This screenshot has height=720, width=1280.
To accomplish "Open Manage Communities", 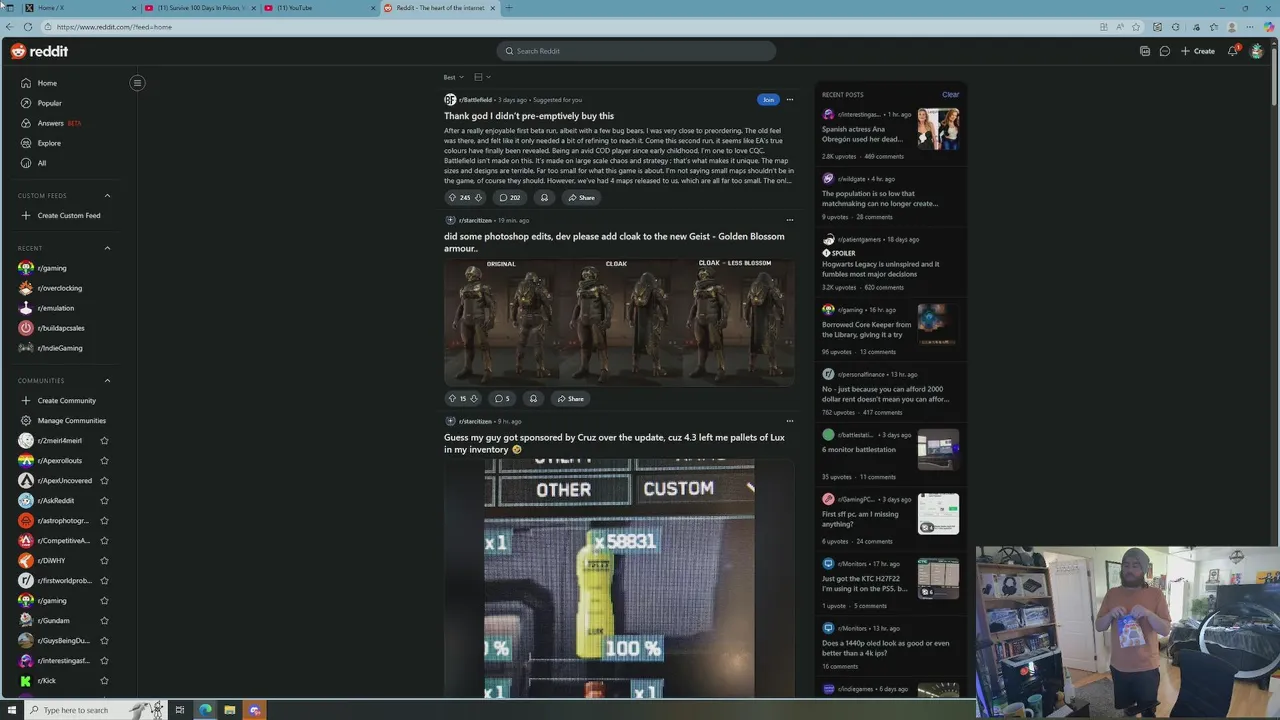I will tap(71, 421).
